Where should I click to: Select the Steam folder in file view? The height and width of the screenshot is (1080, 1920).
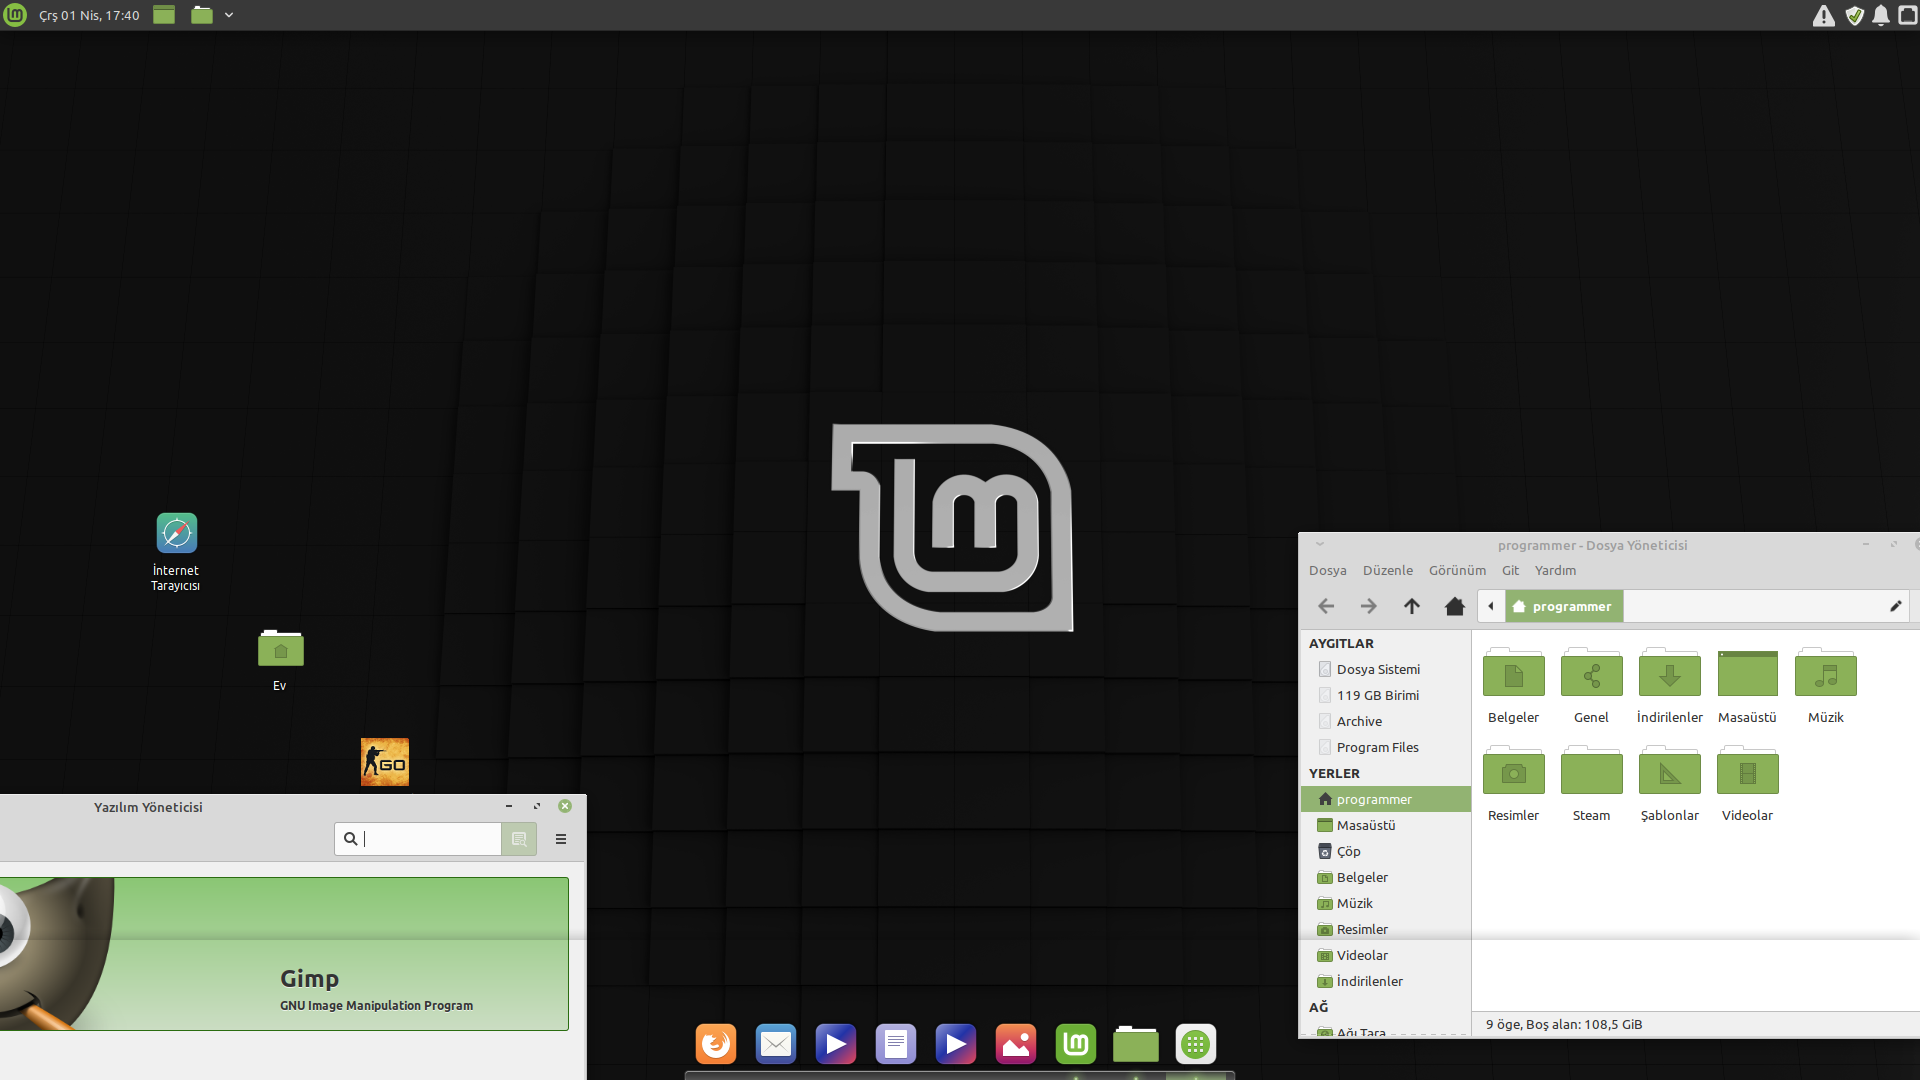click(x=1592, y=784)
